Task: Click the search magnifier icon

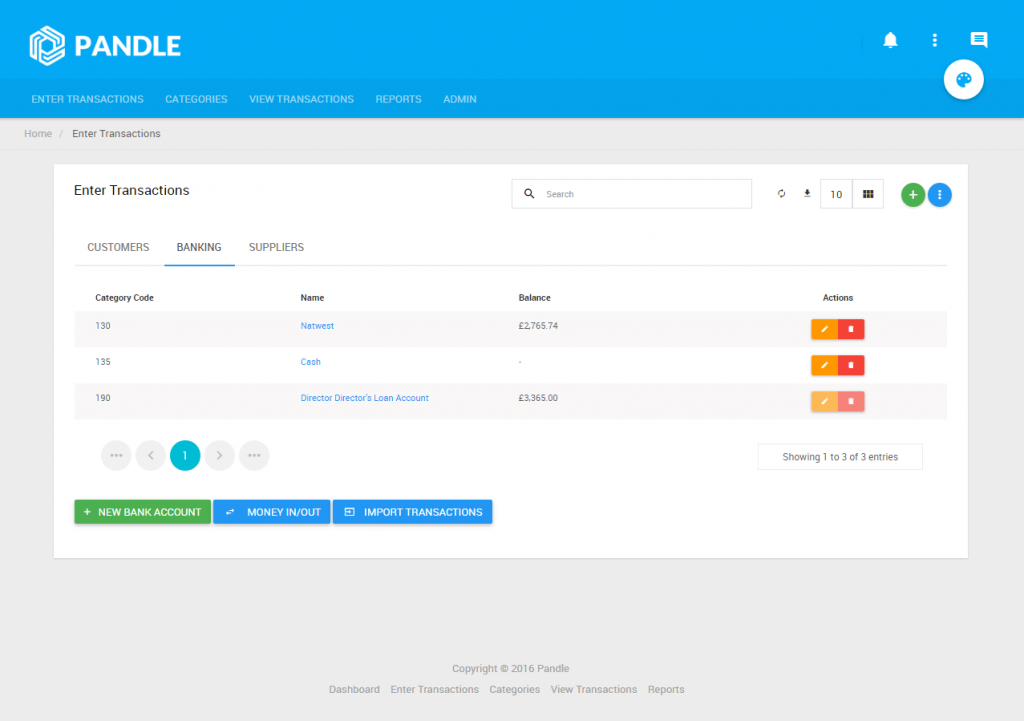Action: (x=529, y=194)
